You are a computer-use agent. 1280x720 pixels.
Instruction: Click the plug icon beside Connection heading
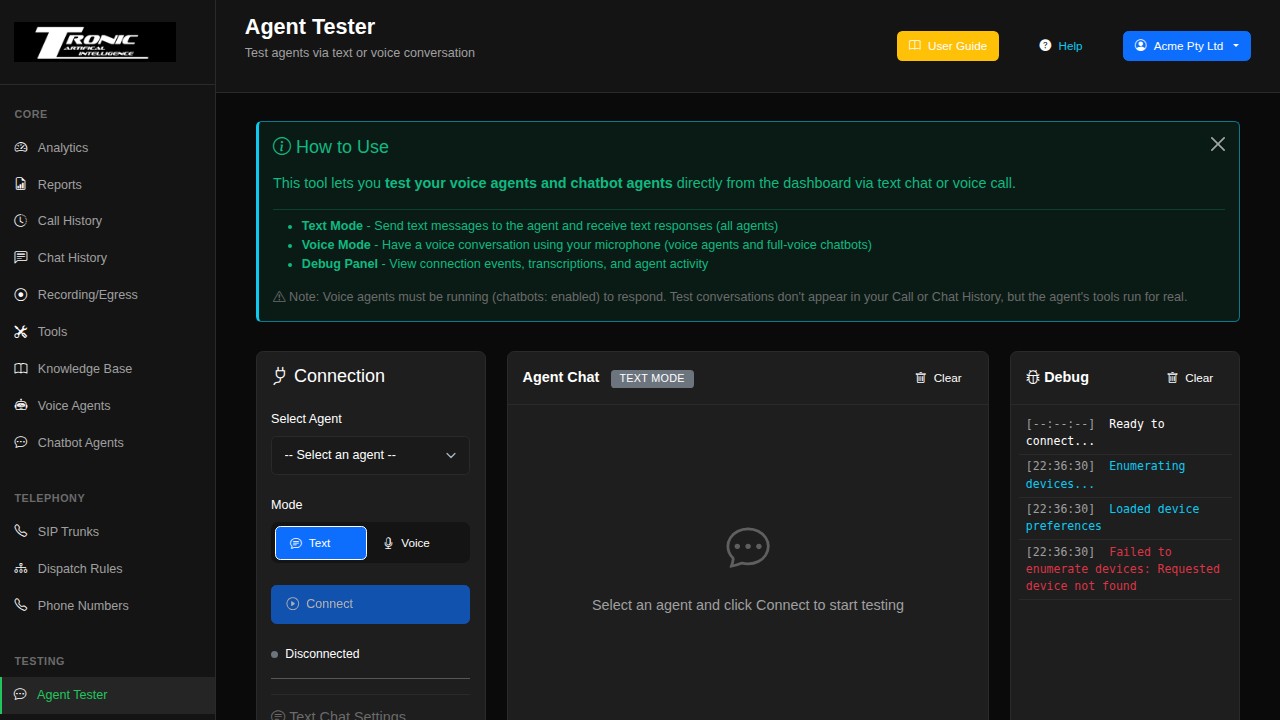click(x=280, y=376)
